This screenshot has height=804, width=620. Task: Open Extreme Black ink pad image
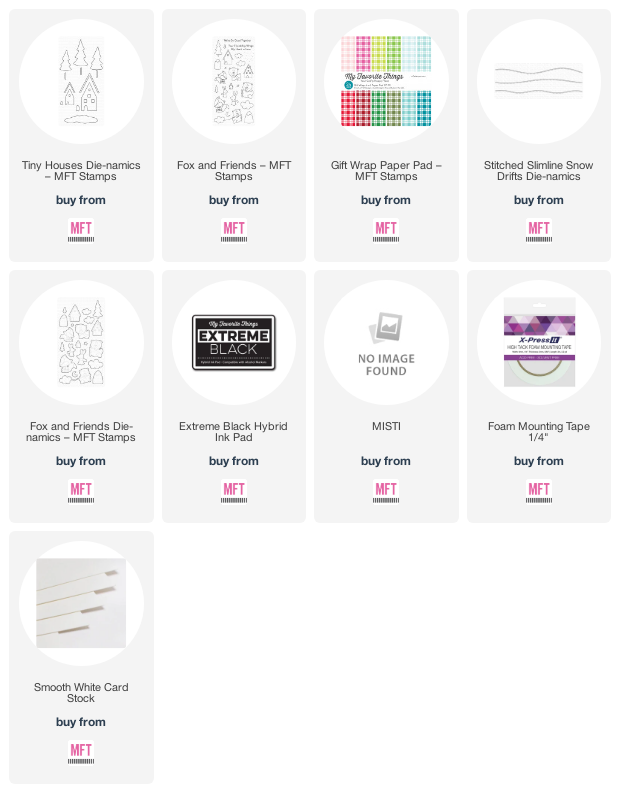coord(234,342)
